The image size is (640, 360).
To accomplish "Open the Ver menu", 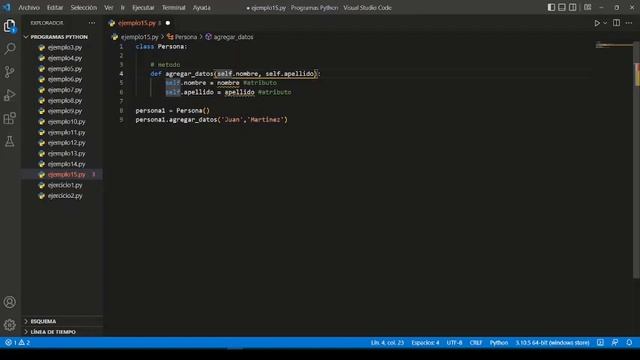I will (x=109, y=7).
